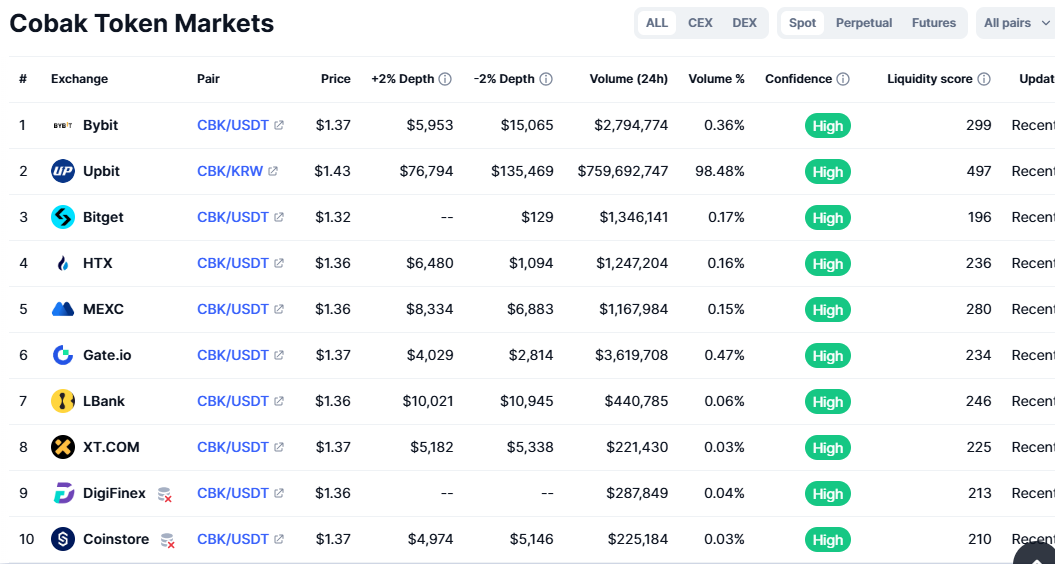This screenshot has height=564, width=1055.
Task: Click the Cobak Token Markets heading
Action: (141, 24)
